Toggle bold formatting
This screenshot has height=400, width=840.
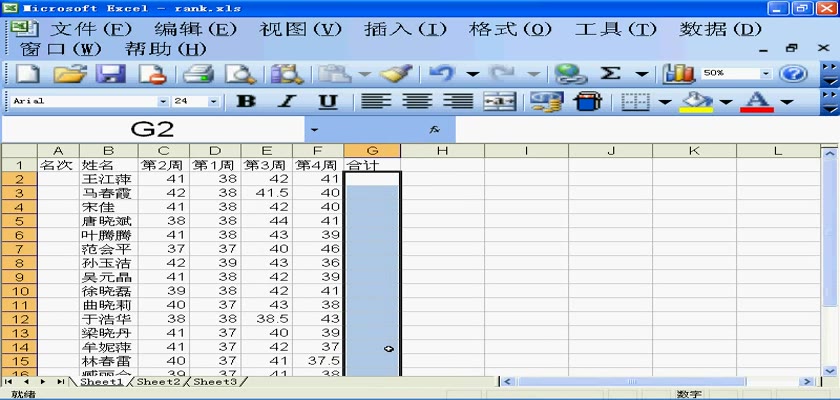click(246, 102)
